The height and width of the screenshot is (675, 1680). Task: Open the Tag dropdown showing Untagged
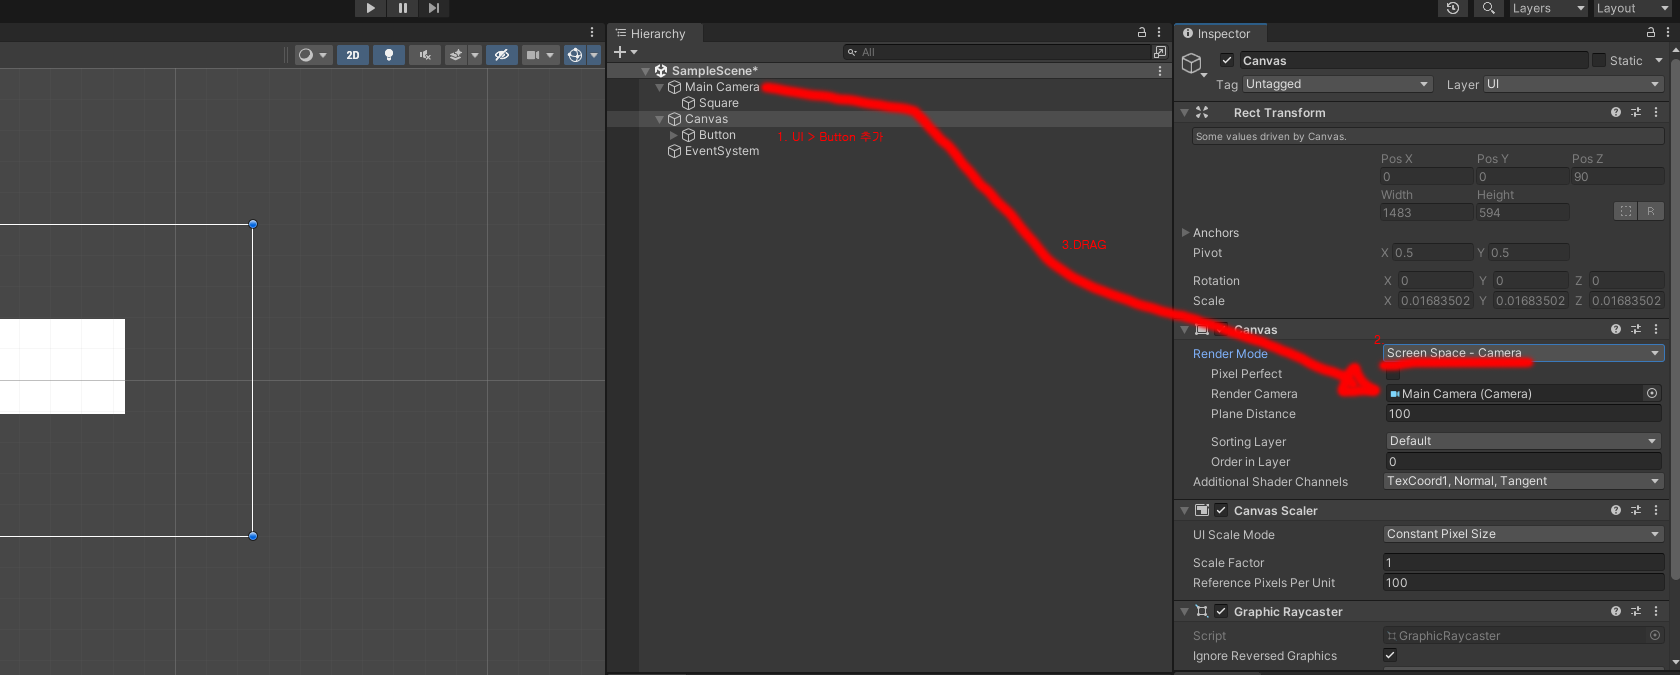[x=1337, y=84]
